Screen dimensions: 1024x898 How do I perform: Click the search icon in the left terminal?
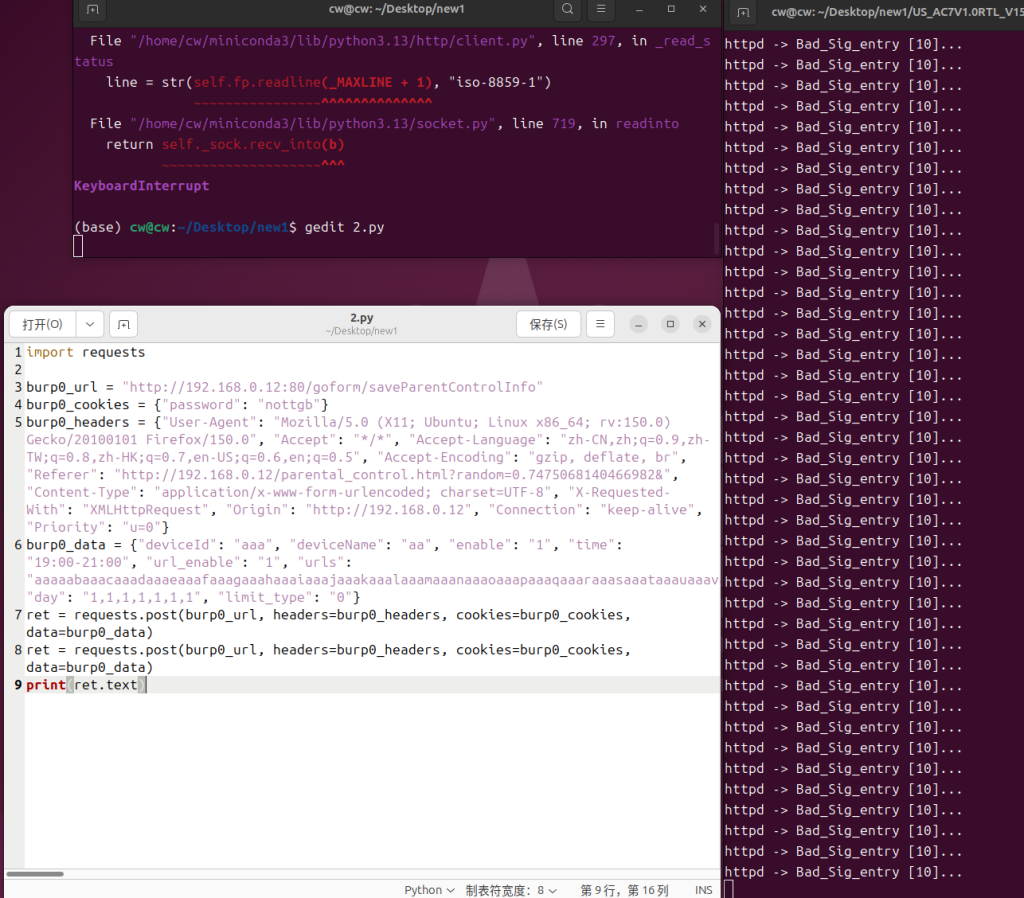click(567, 9)
